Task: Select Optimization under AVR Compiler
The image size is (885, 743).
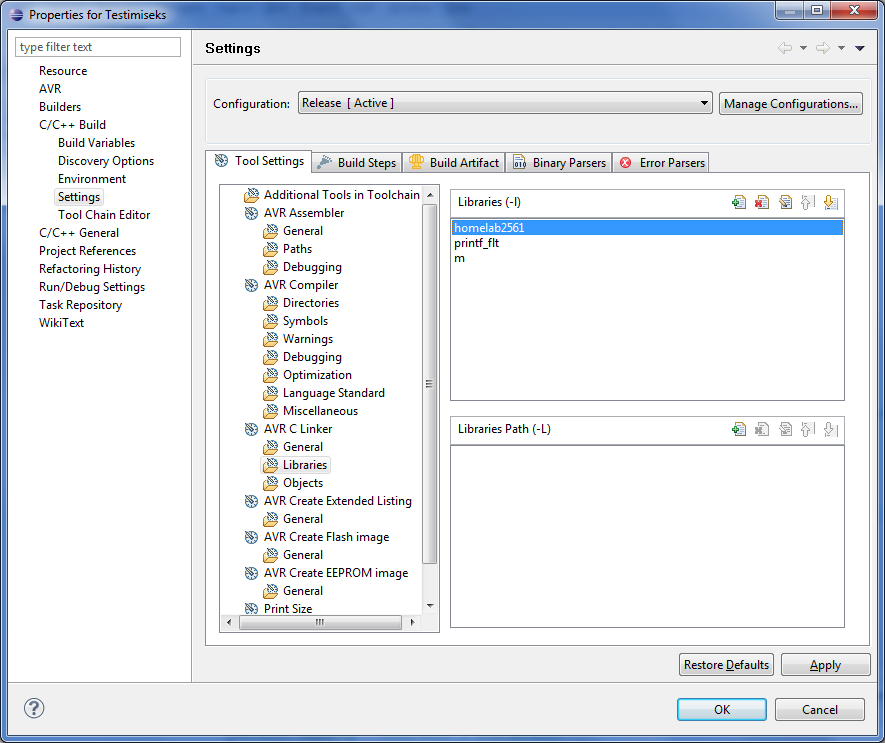Action: pos(317,375)
